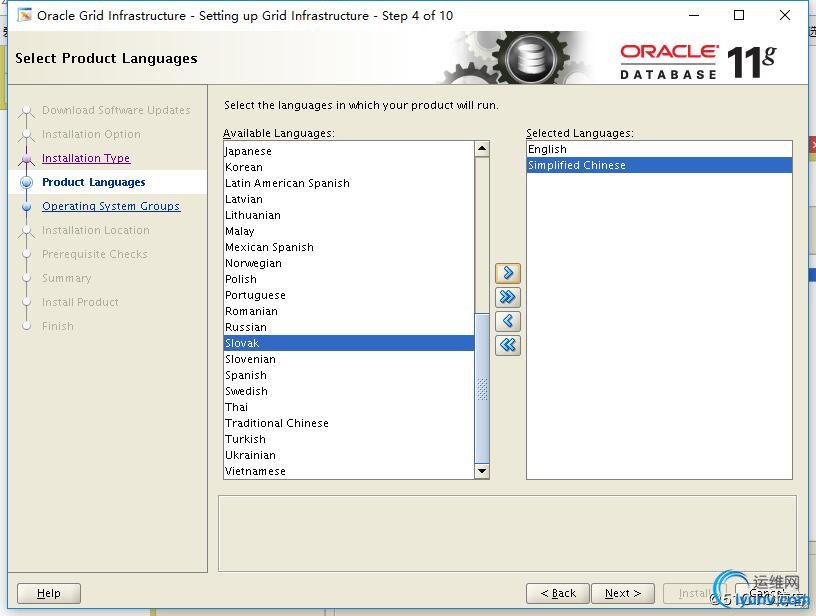Viewport: 816px width, 616px height.
Task: Select English in Selected Languages
Action: click(659, 149)
